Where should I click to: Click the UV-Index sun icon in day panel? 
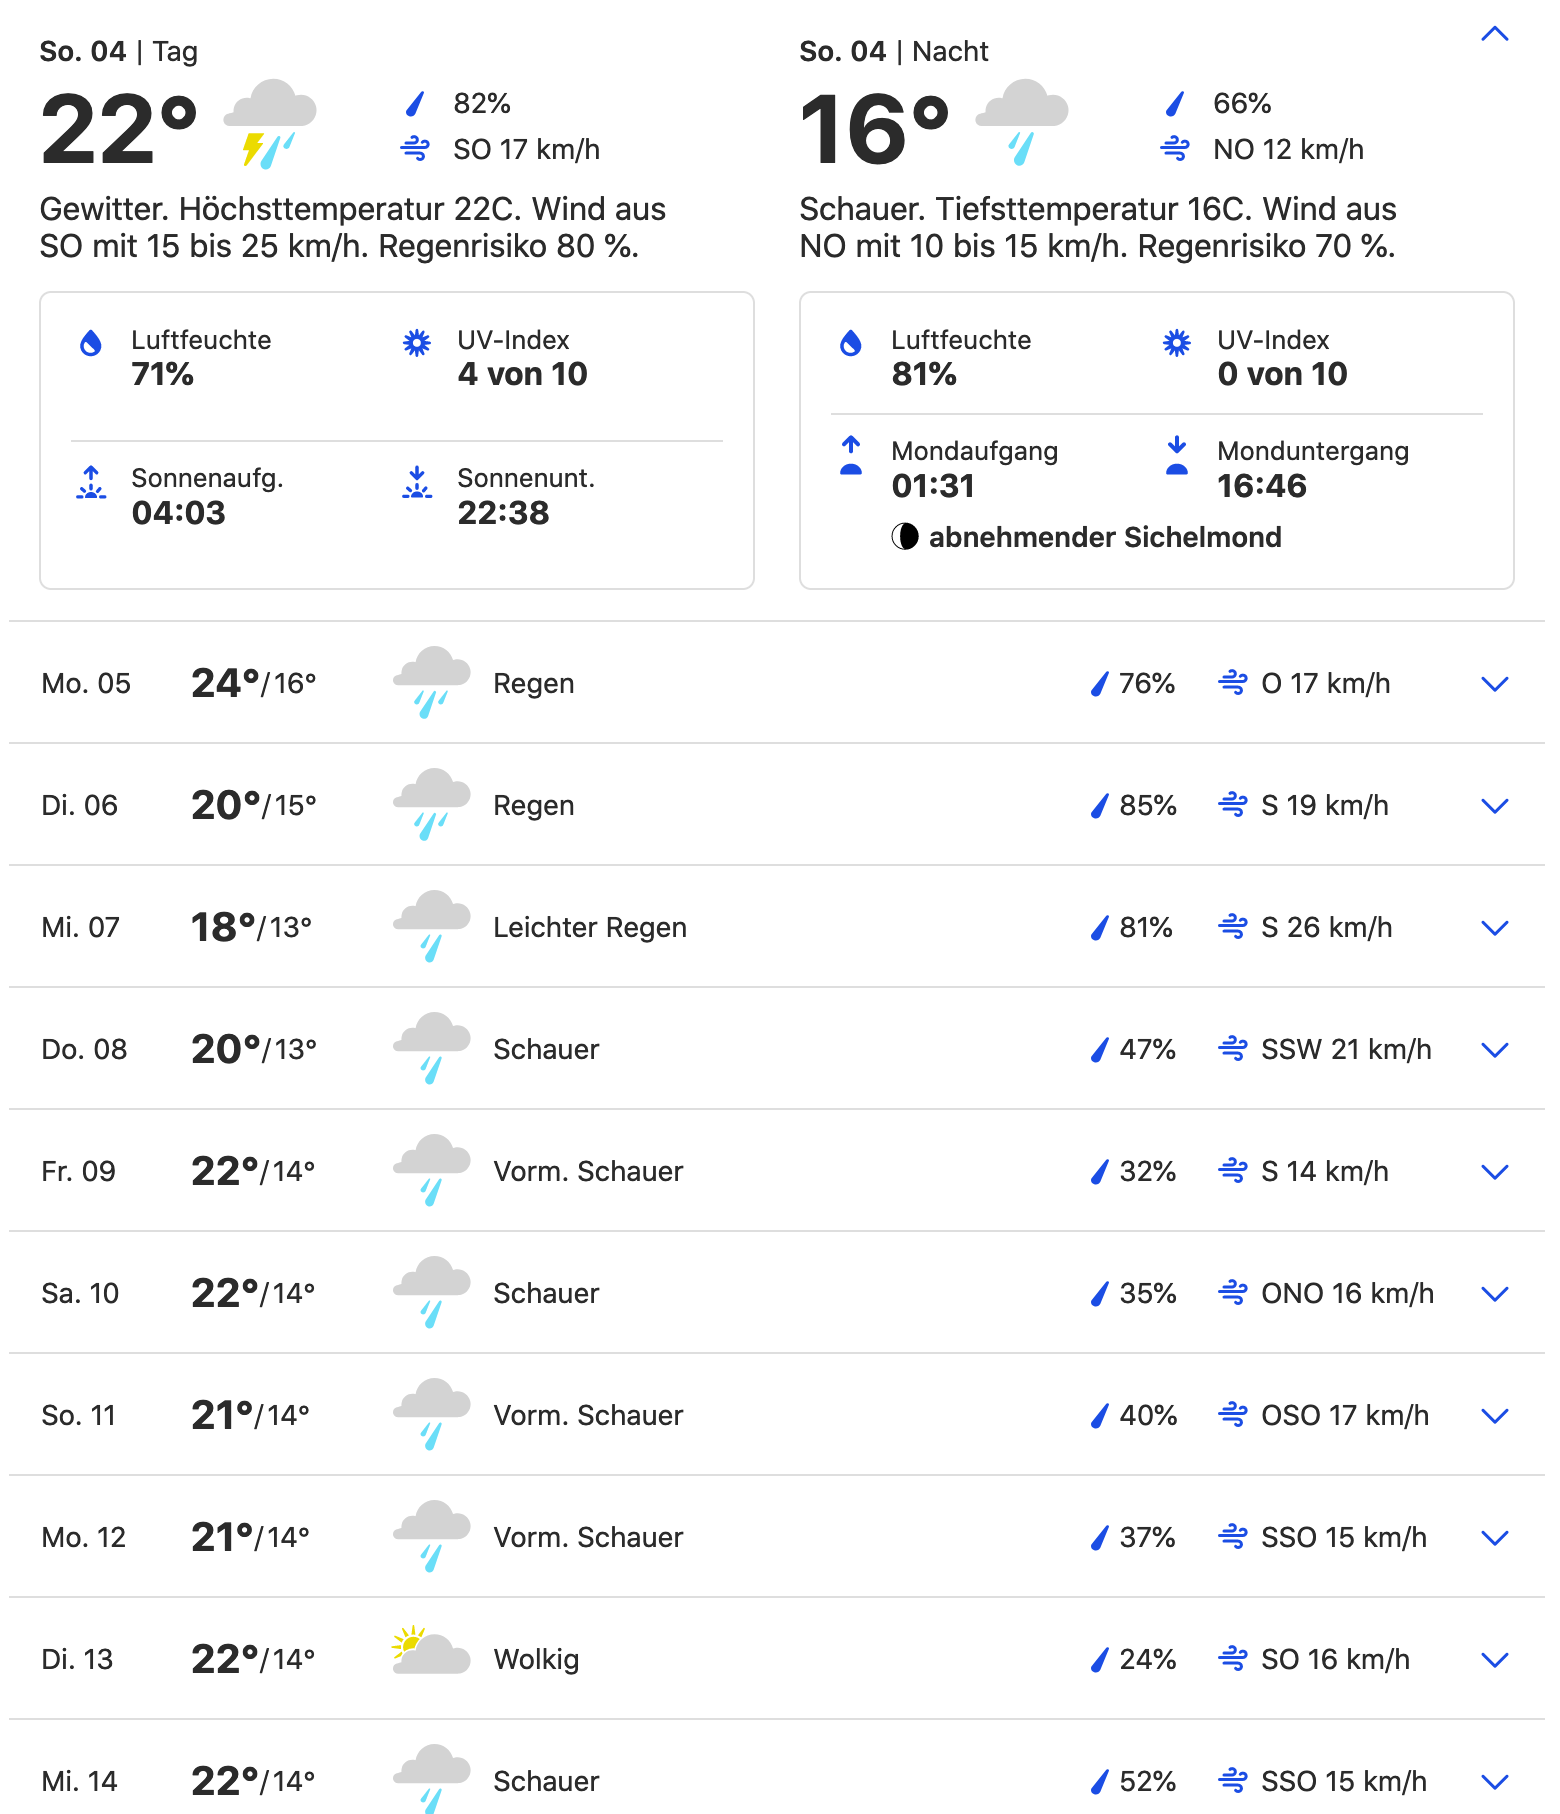tap(417, 344)
